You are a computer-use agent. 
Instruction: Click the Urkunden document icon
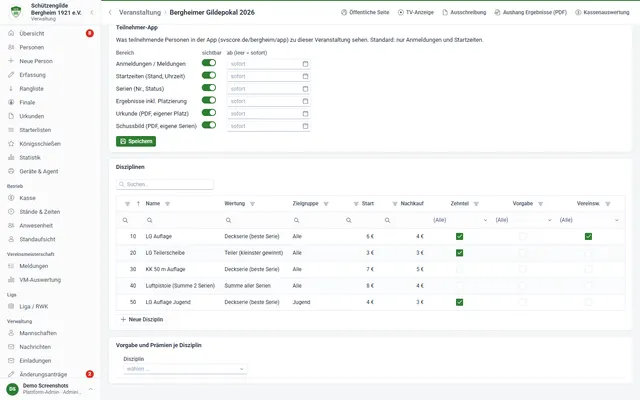(x=11, y=116)
